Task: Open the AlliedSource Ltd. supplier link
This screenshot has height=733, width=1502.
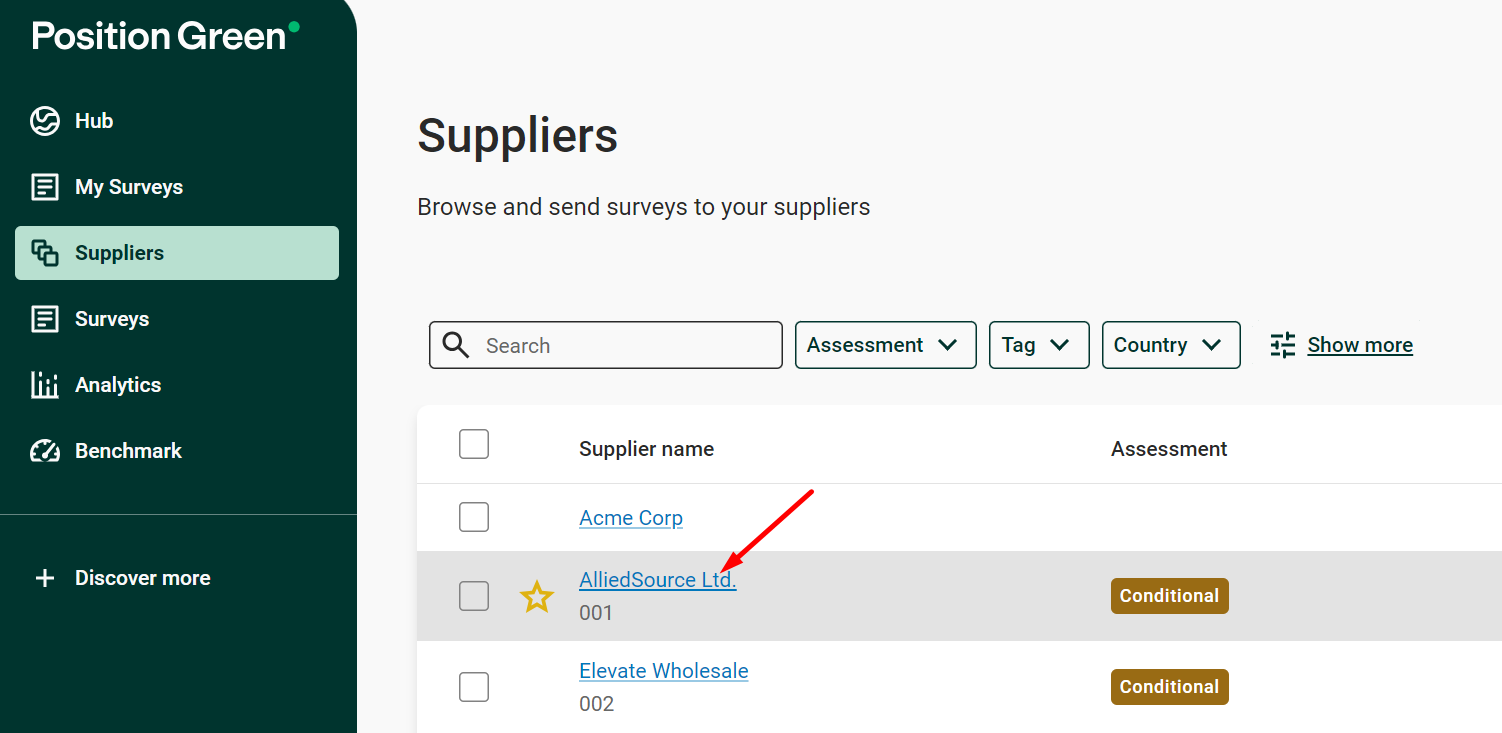Action: [658, 579]
